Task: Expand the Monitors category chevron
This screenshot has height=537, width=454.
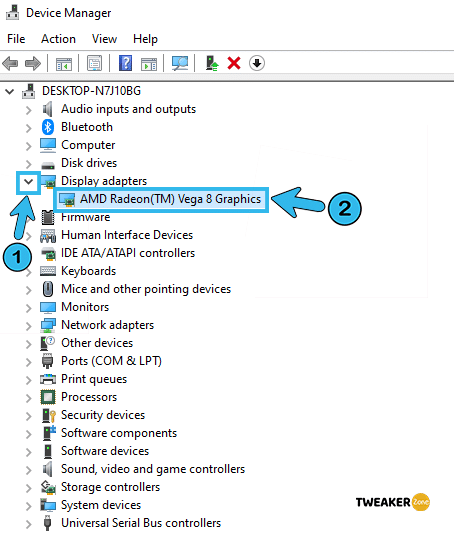Action: (28, 308)
